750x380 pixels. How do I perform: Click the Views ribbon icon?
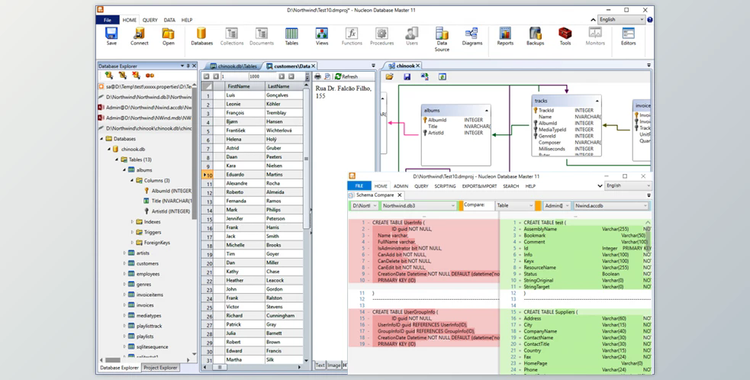pyautogui.click(x=321, y=36)
